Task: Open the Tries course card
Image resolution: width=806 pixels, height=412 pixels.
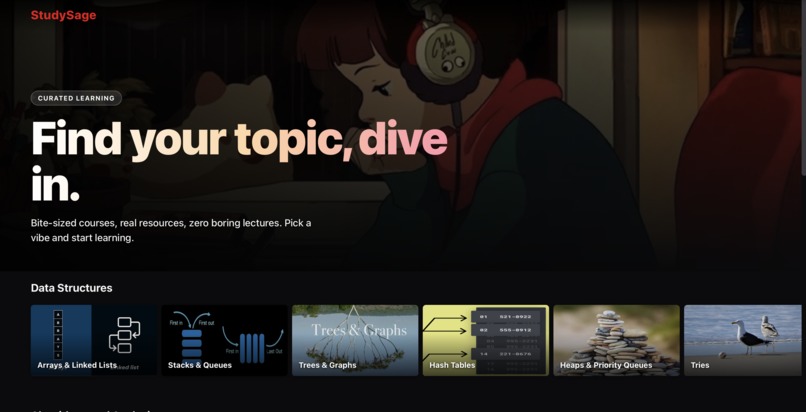Action: click(x=742, y=341)
